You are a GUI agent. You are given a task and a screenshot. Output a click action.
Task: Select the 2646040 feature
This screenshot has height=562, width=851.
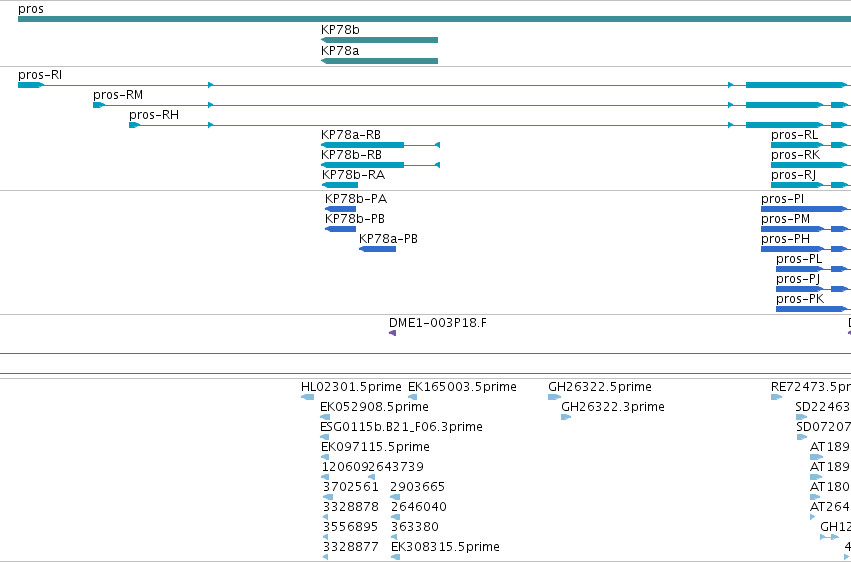[395, 518]
